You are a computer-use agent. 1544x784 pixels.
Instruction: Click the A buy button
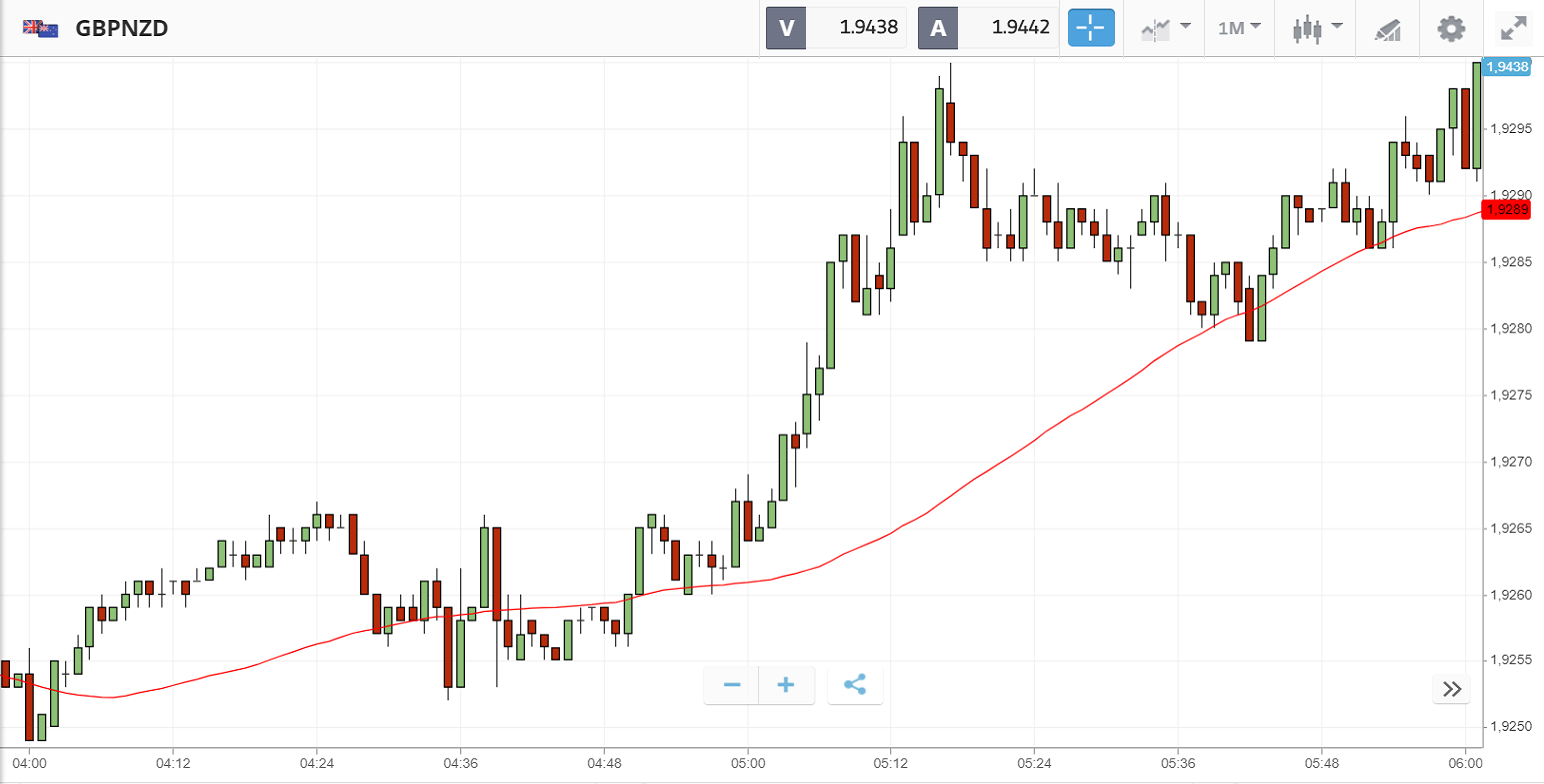coord(938,28)
